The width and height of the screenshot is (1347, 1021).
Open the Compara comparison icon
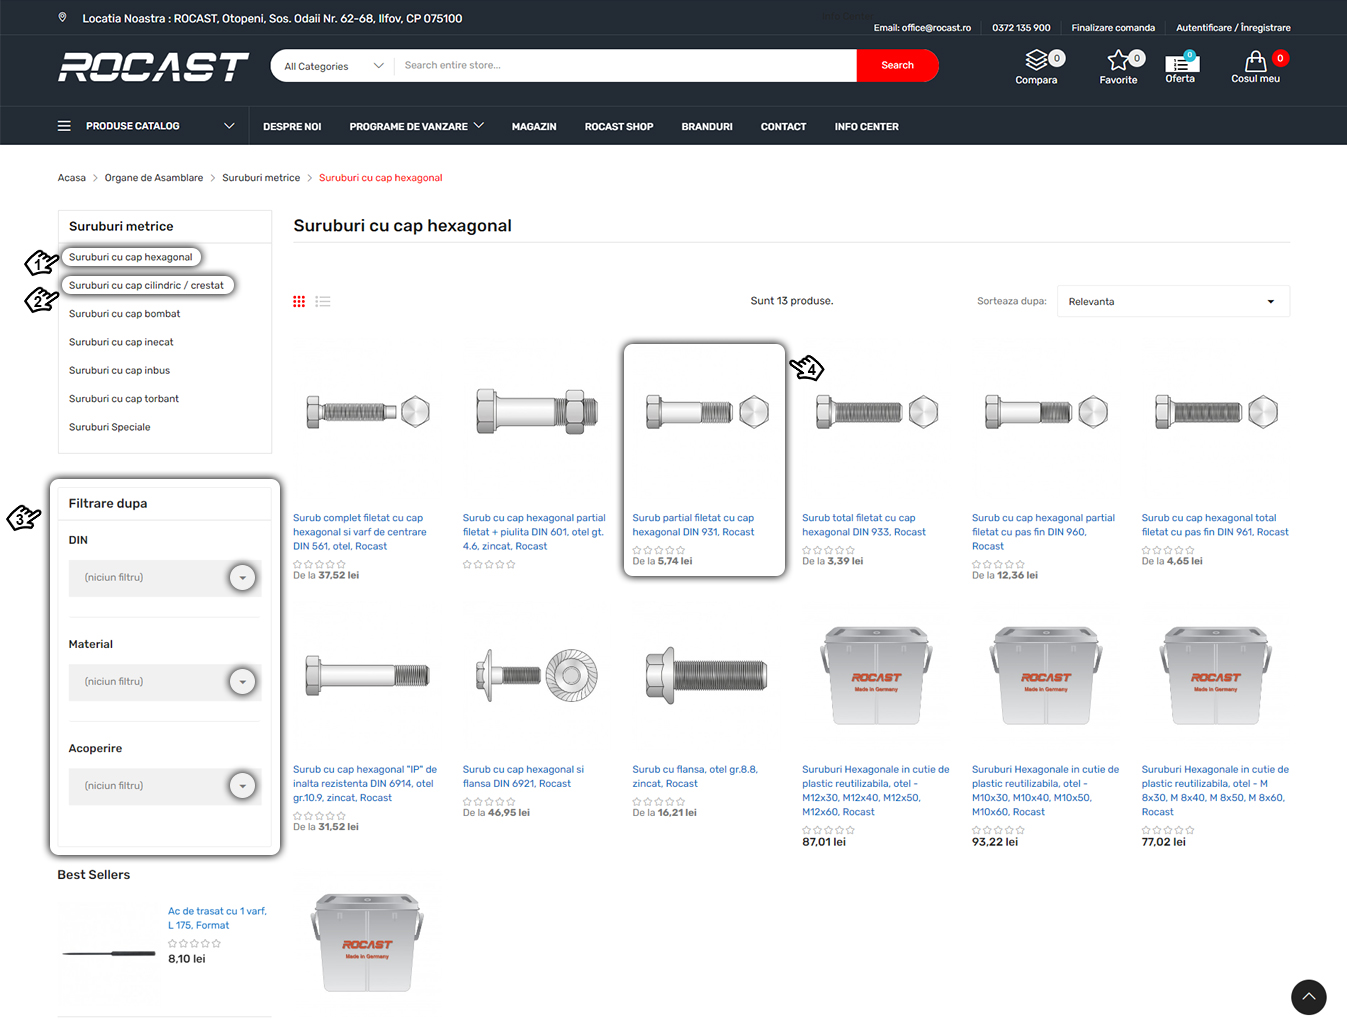1037,60
